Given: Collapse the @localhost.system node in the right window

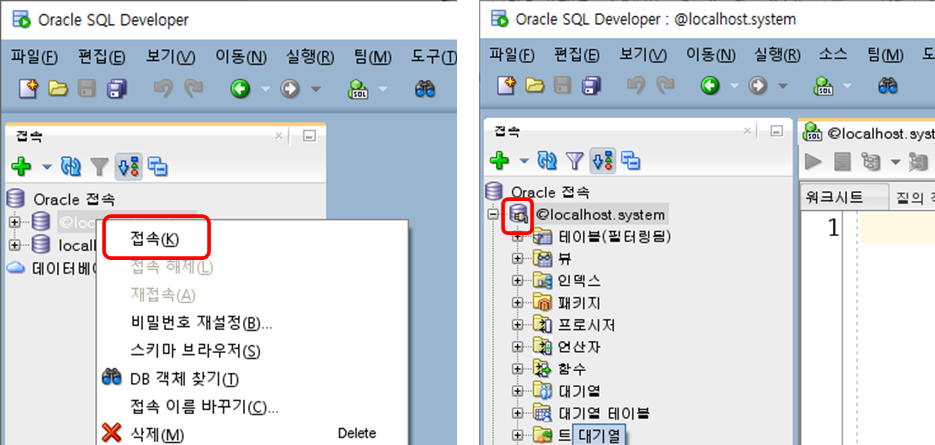Looking at the screenshot, I should coord(493,214).
